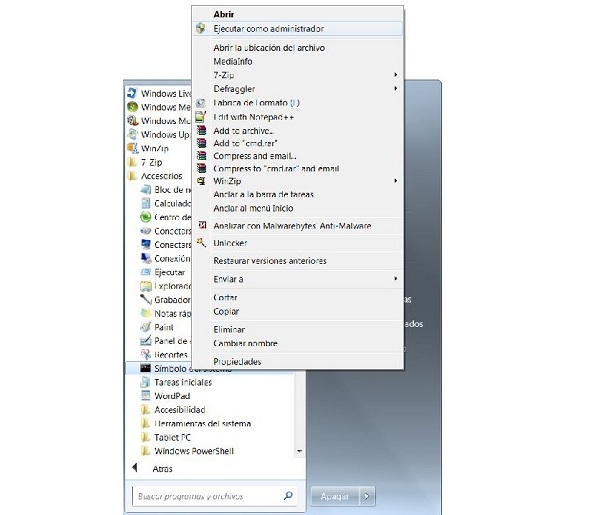Click the programs list scrollbar down arrow
This screenshot has height=515, width=600.
click(300, 451)
